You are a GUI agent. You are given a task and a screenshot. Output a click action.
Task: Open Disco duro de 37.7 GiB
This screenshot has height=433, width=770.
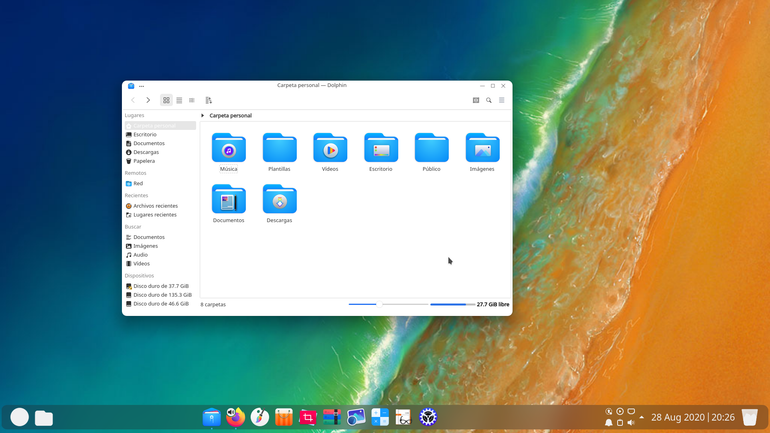160,286
